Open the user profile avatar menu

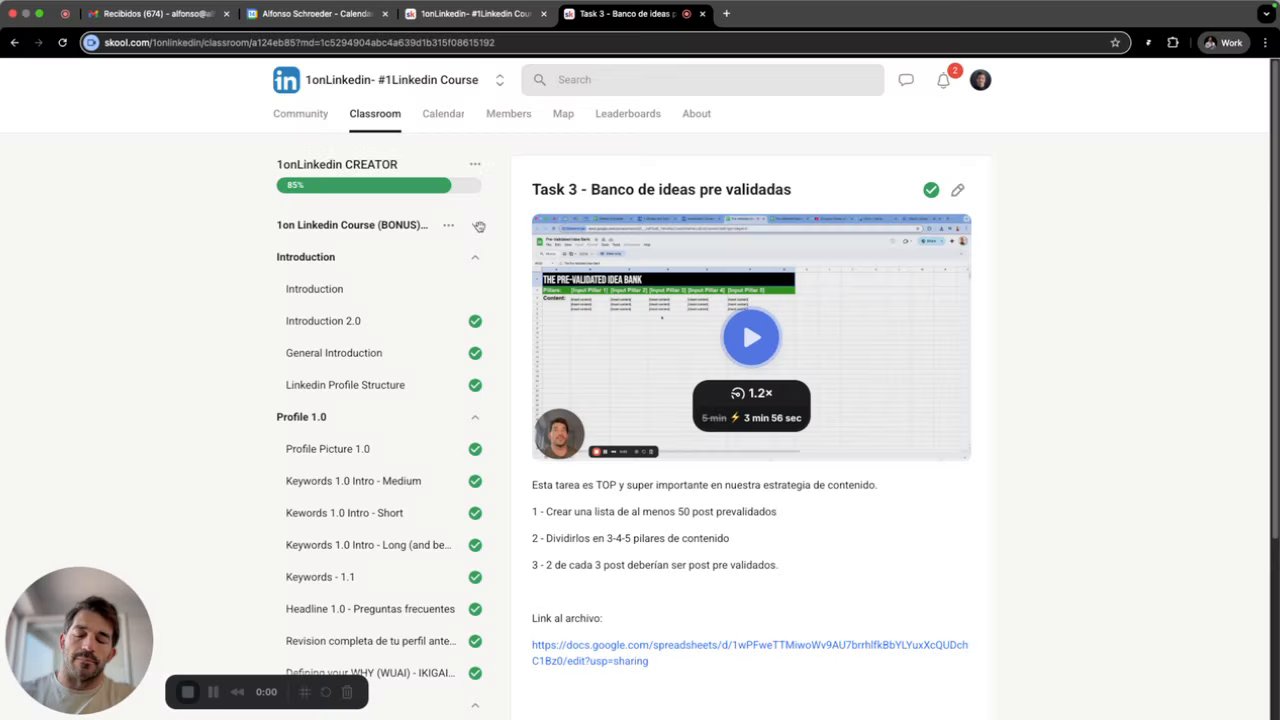click(980, 80)
